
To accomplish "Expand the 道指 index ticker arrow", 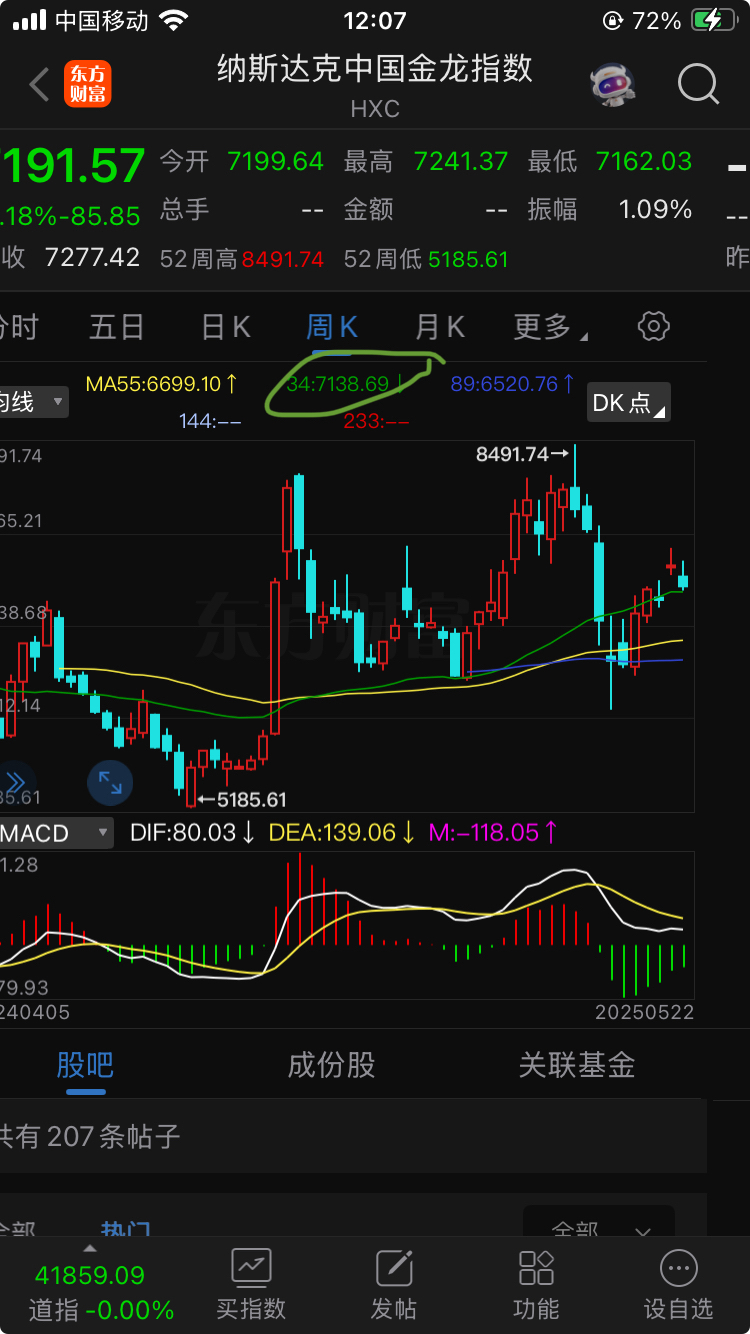I will (90, 1249).
